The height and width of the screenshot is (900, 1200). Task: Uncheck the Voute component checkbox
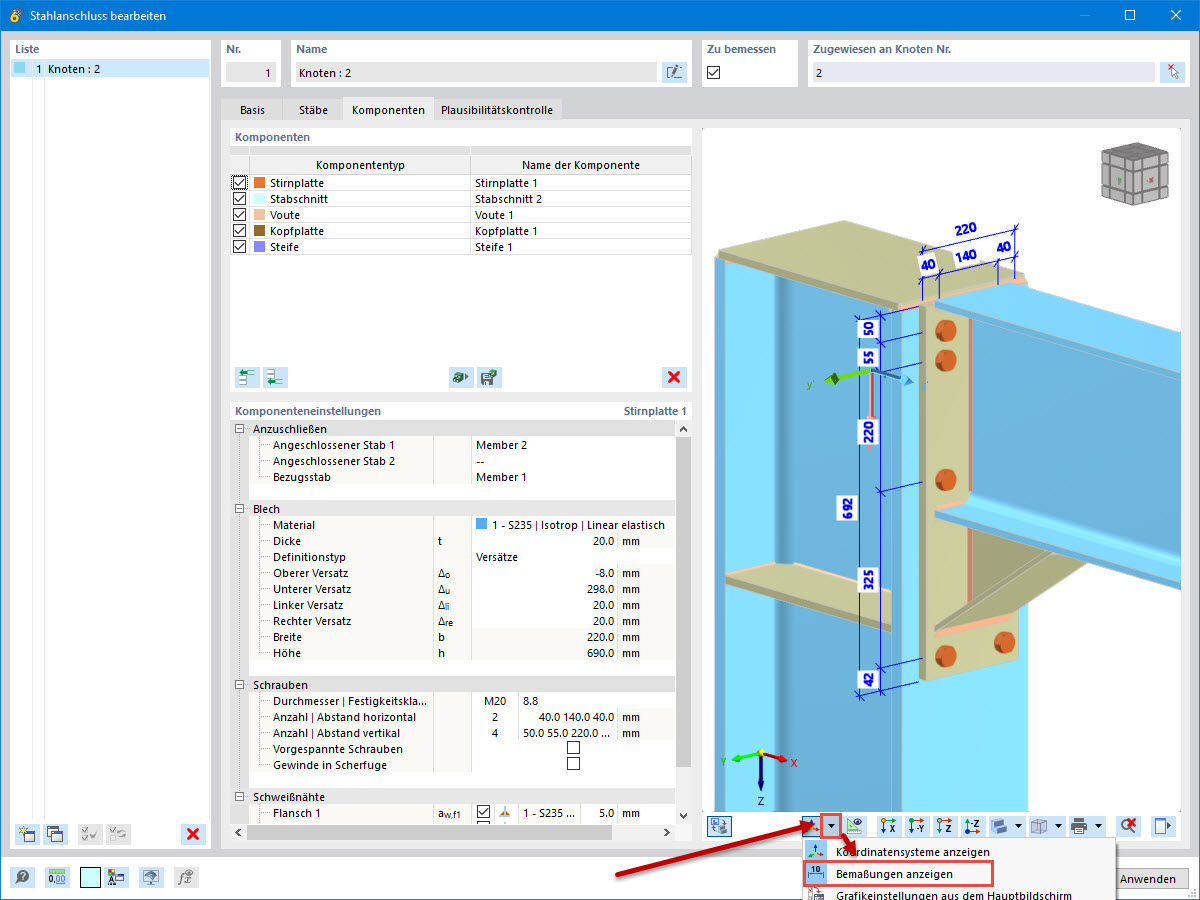pos(239,215)
